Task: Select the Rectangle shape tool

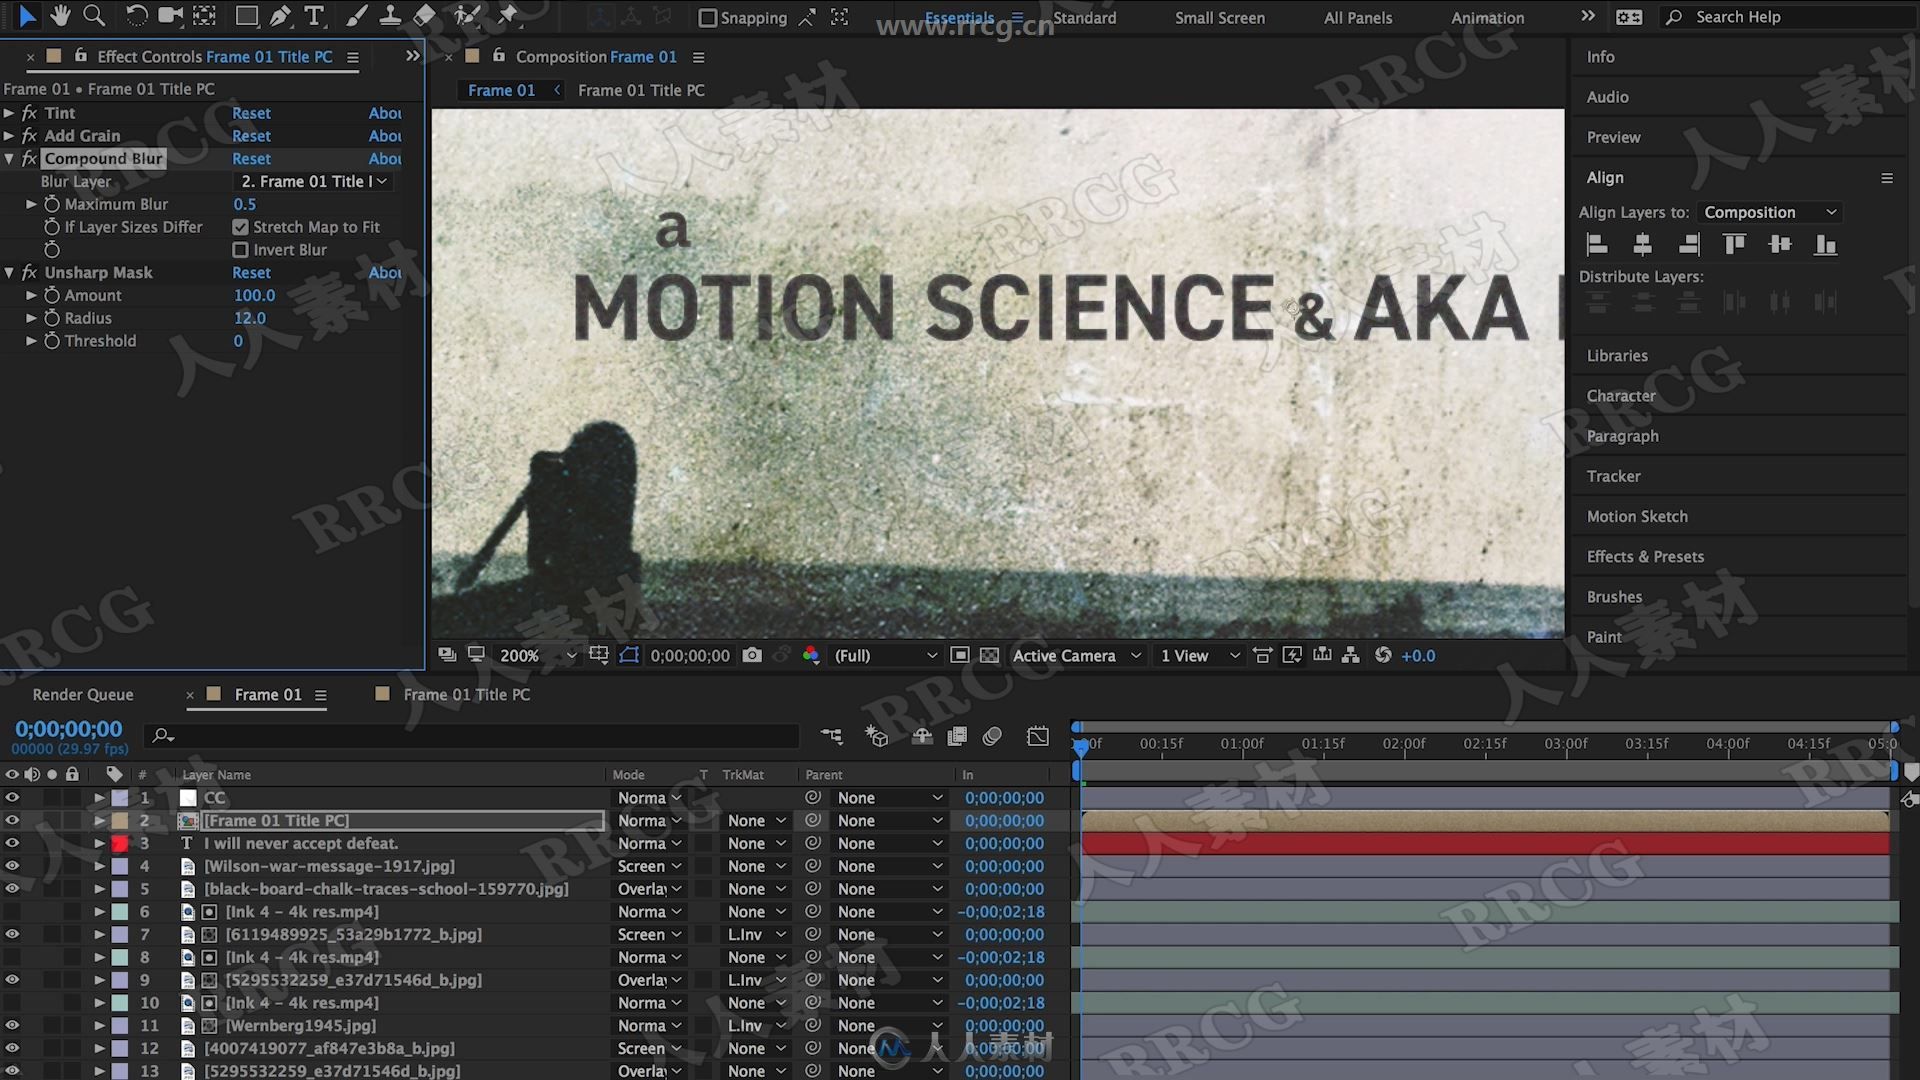Action: coord(246,16)
